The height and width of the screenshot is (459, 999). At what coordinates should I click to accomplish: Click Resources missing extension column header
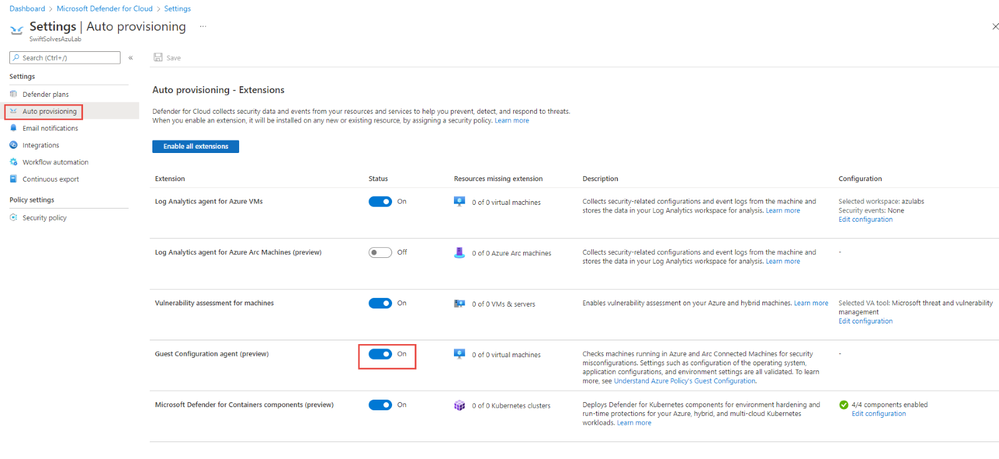point(498,178)
